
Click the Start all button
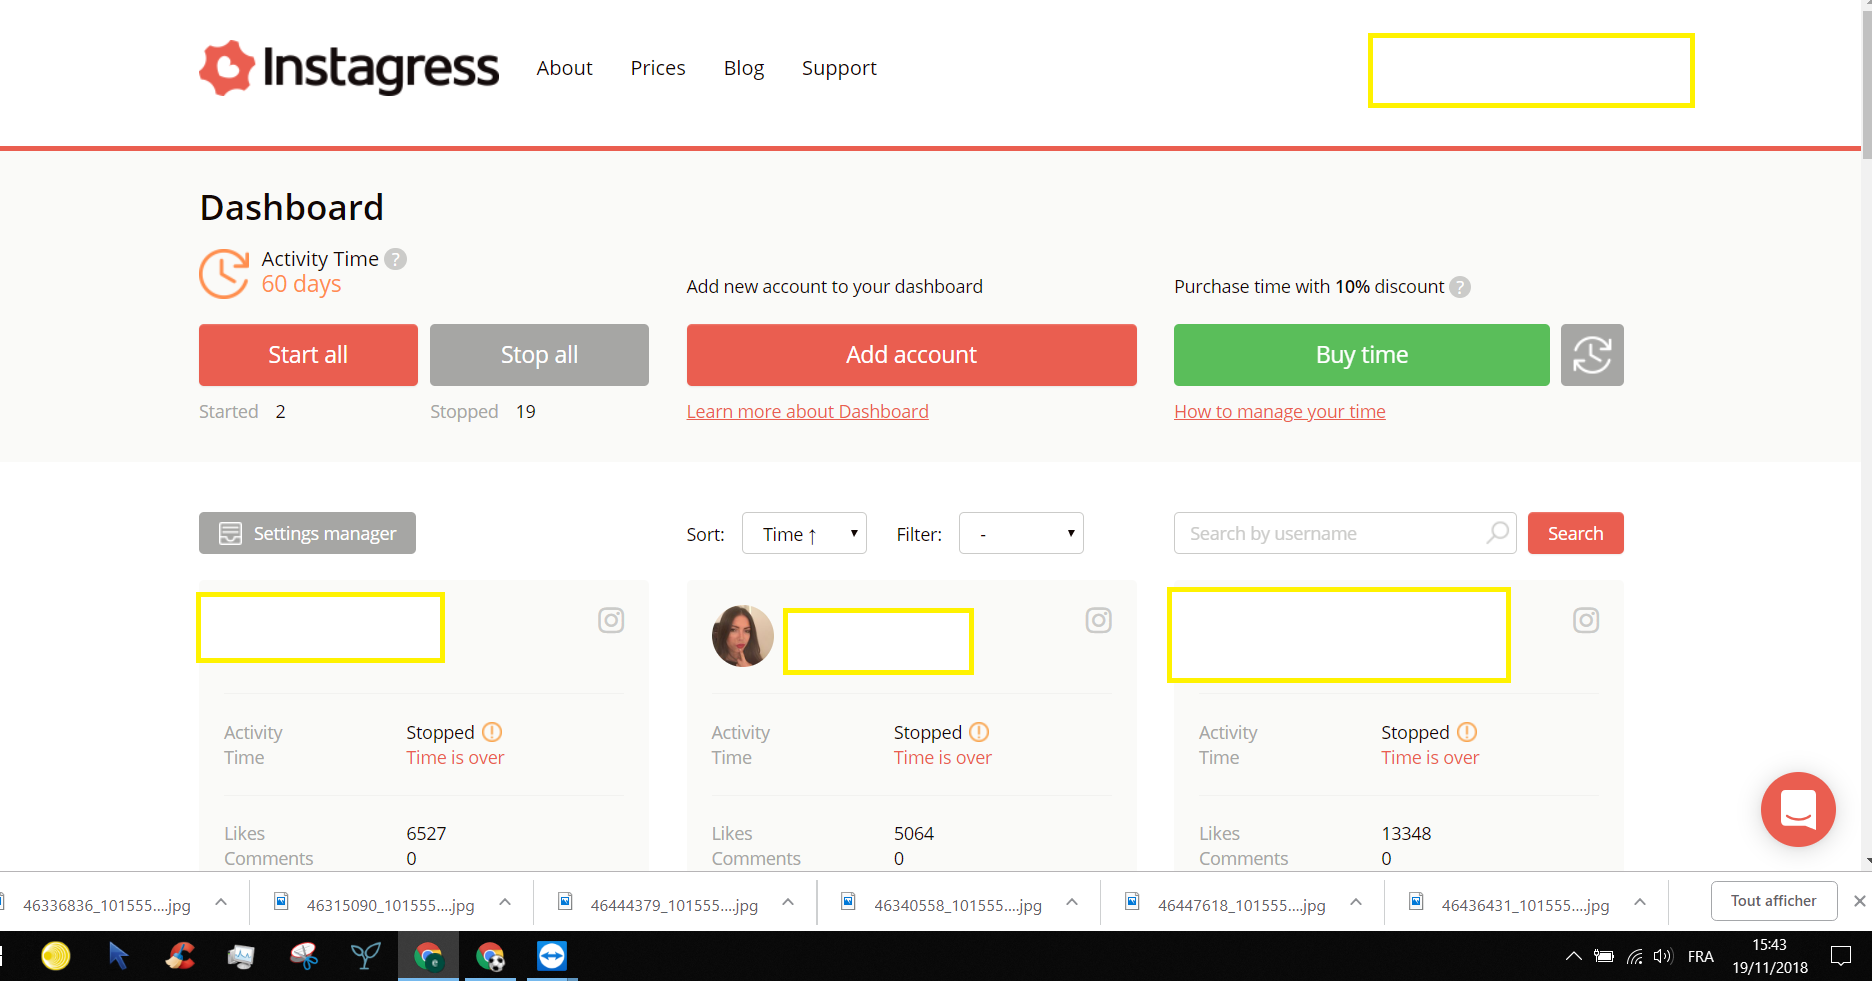point(308,355)
